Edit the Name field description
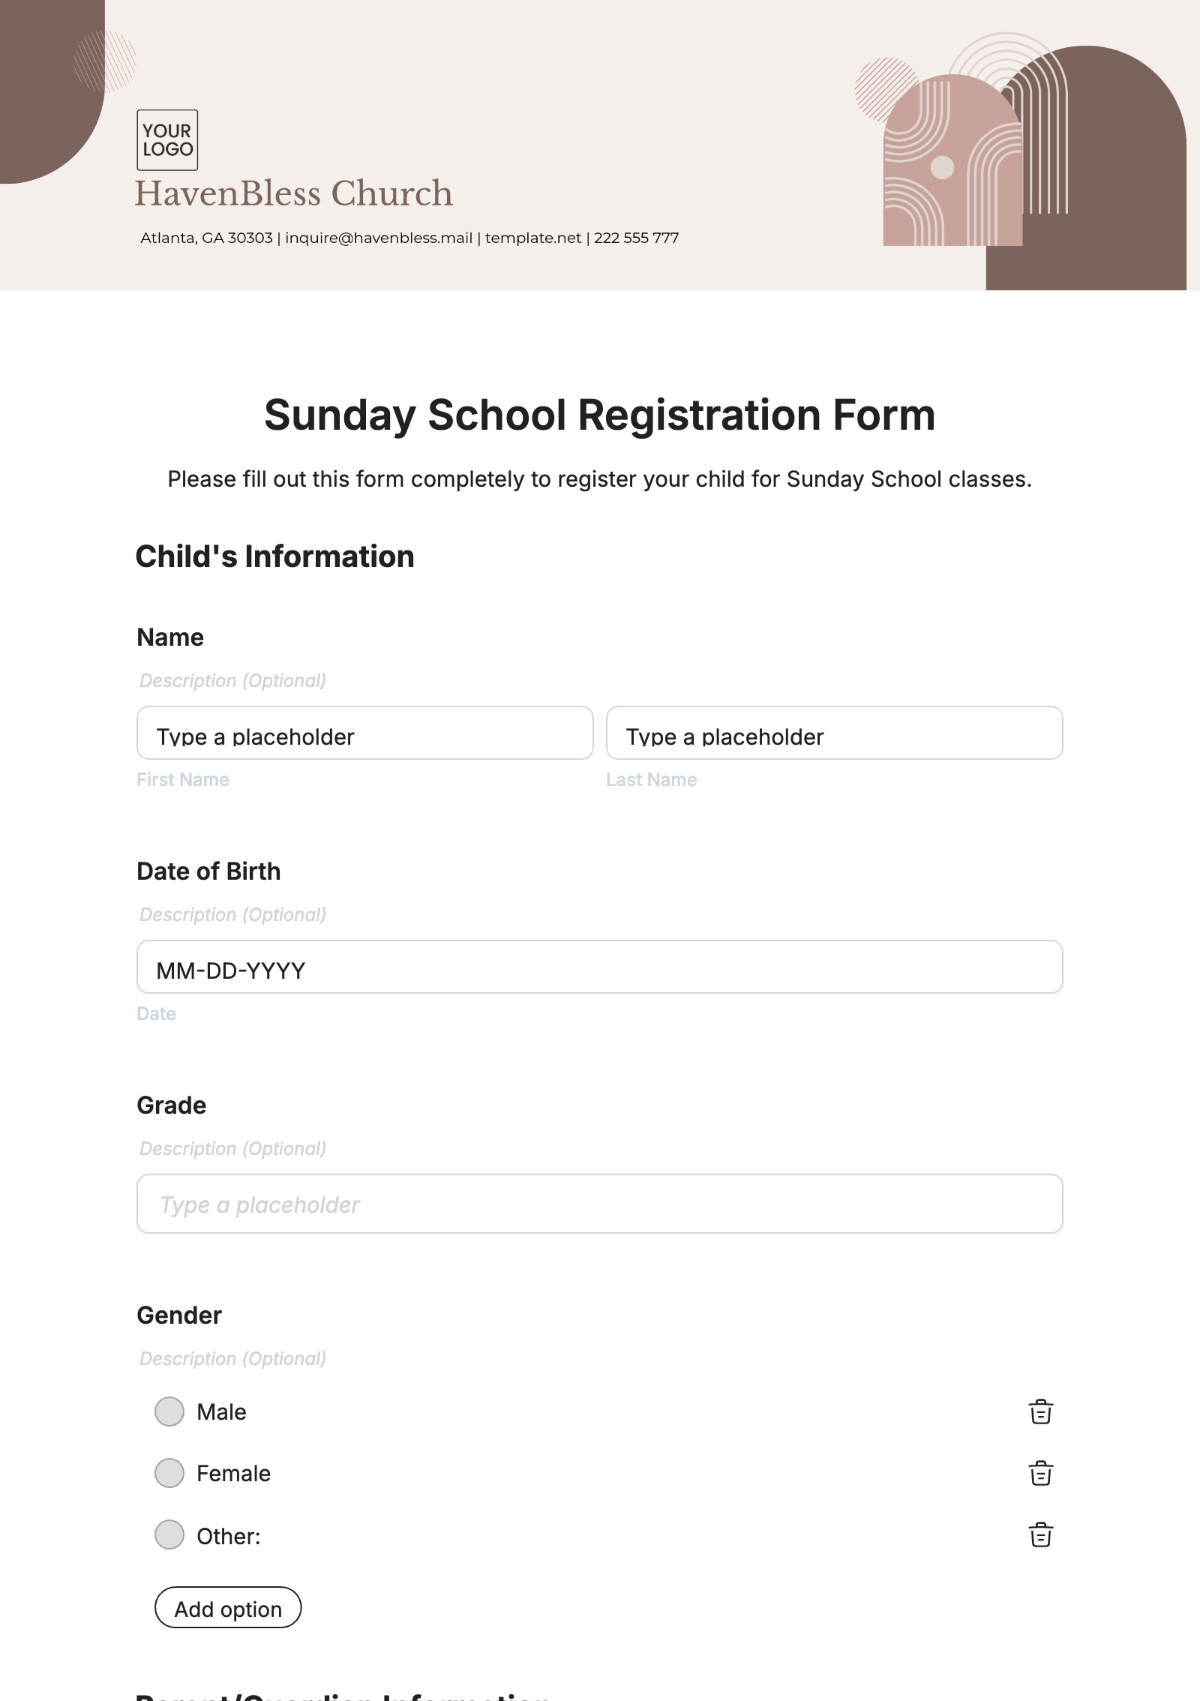1200x1701 pixels. coord(233,681)
